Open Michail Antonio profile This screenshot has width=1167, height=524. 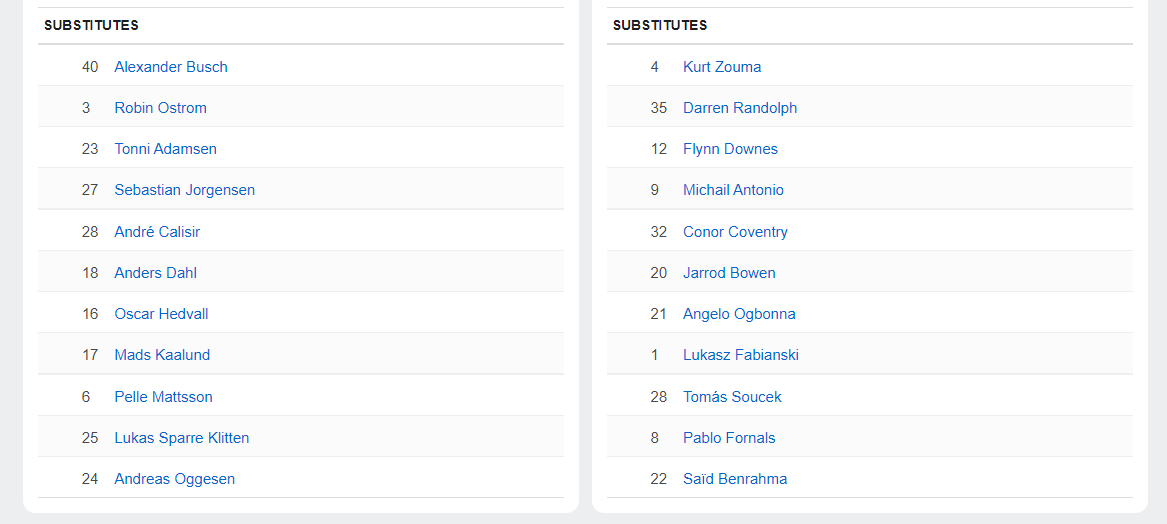pyautogui.click(x=733, y=190)
